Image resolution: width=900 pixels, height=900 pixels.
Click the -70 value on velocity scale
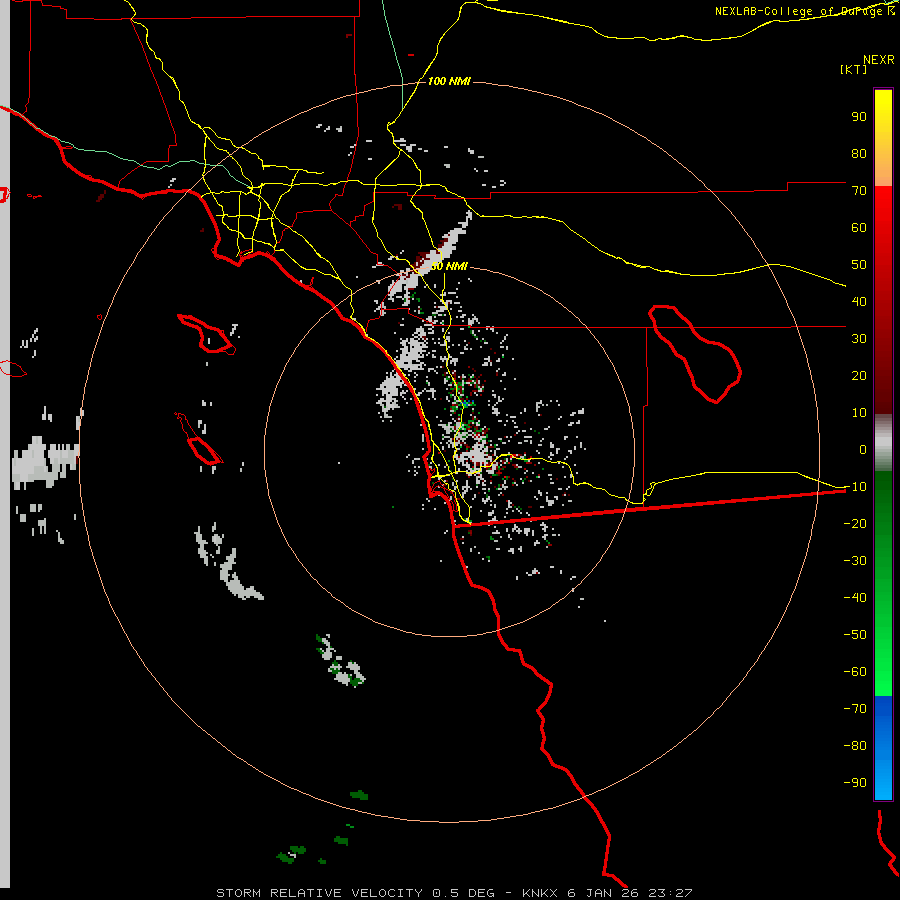click(x=855, y=708)
